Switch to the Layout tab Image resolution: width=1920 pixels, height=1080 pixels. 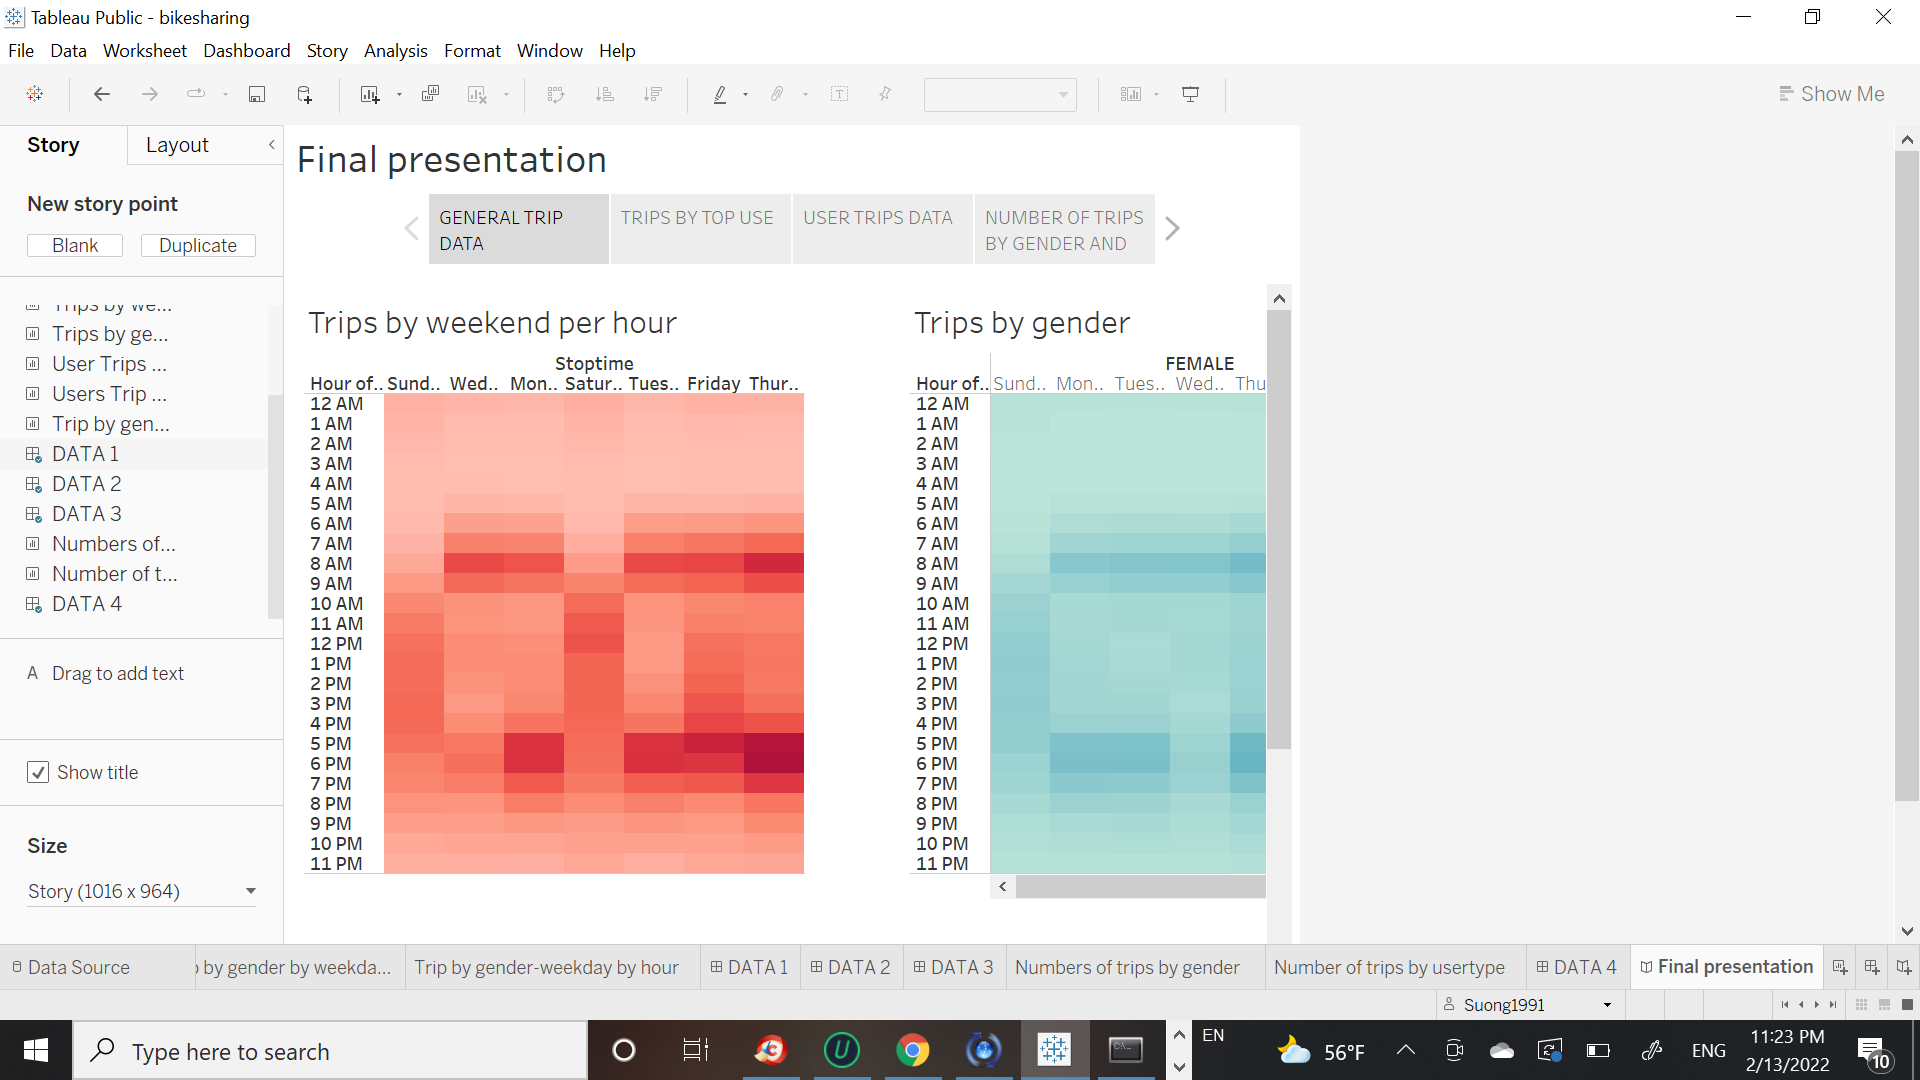177,145
